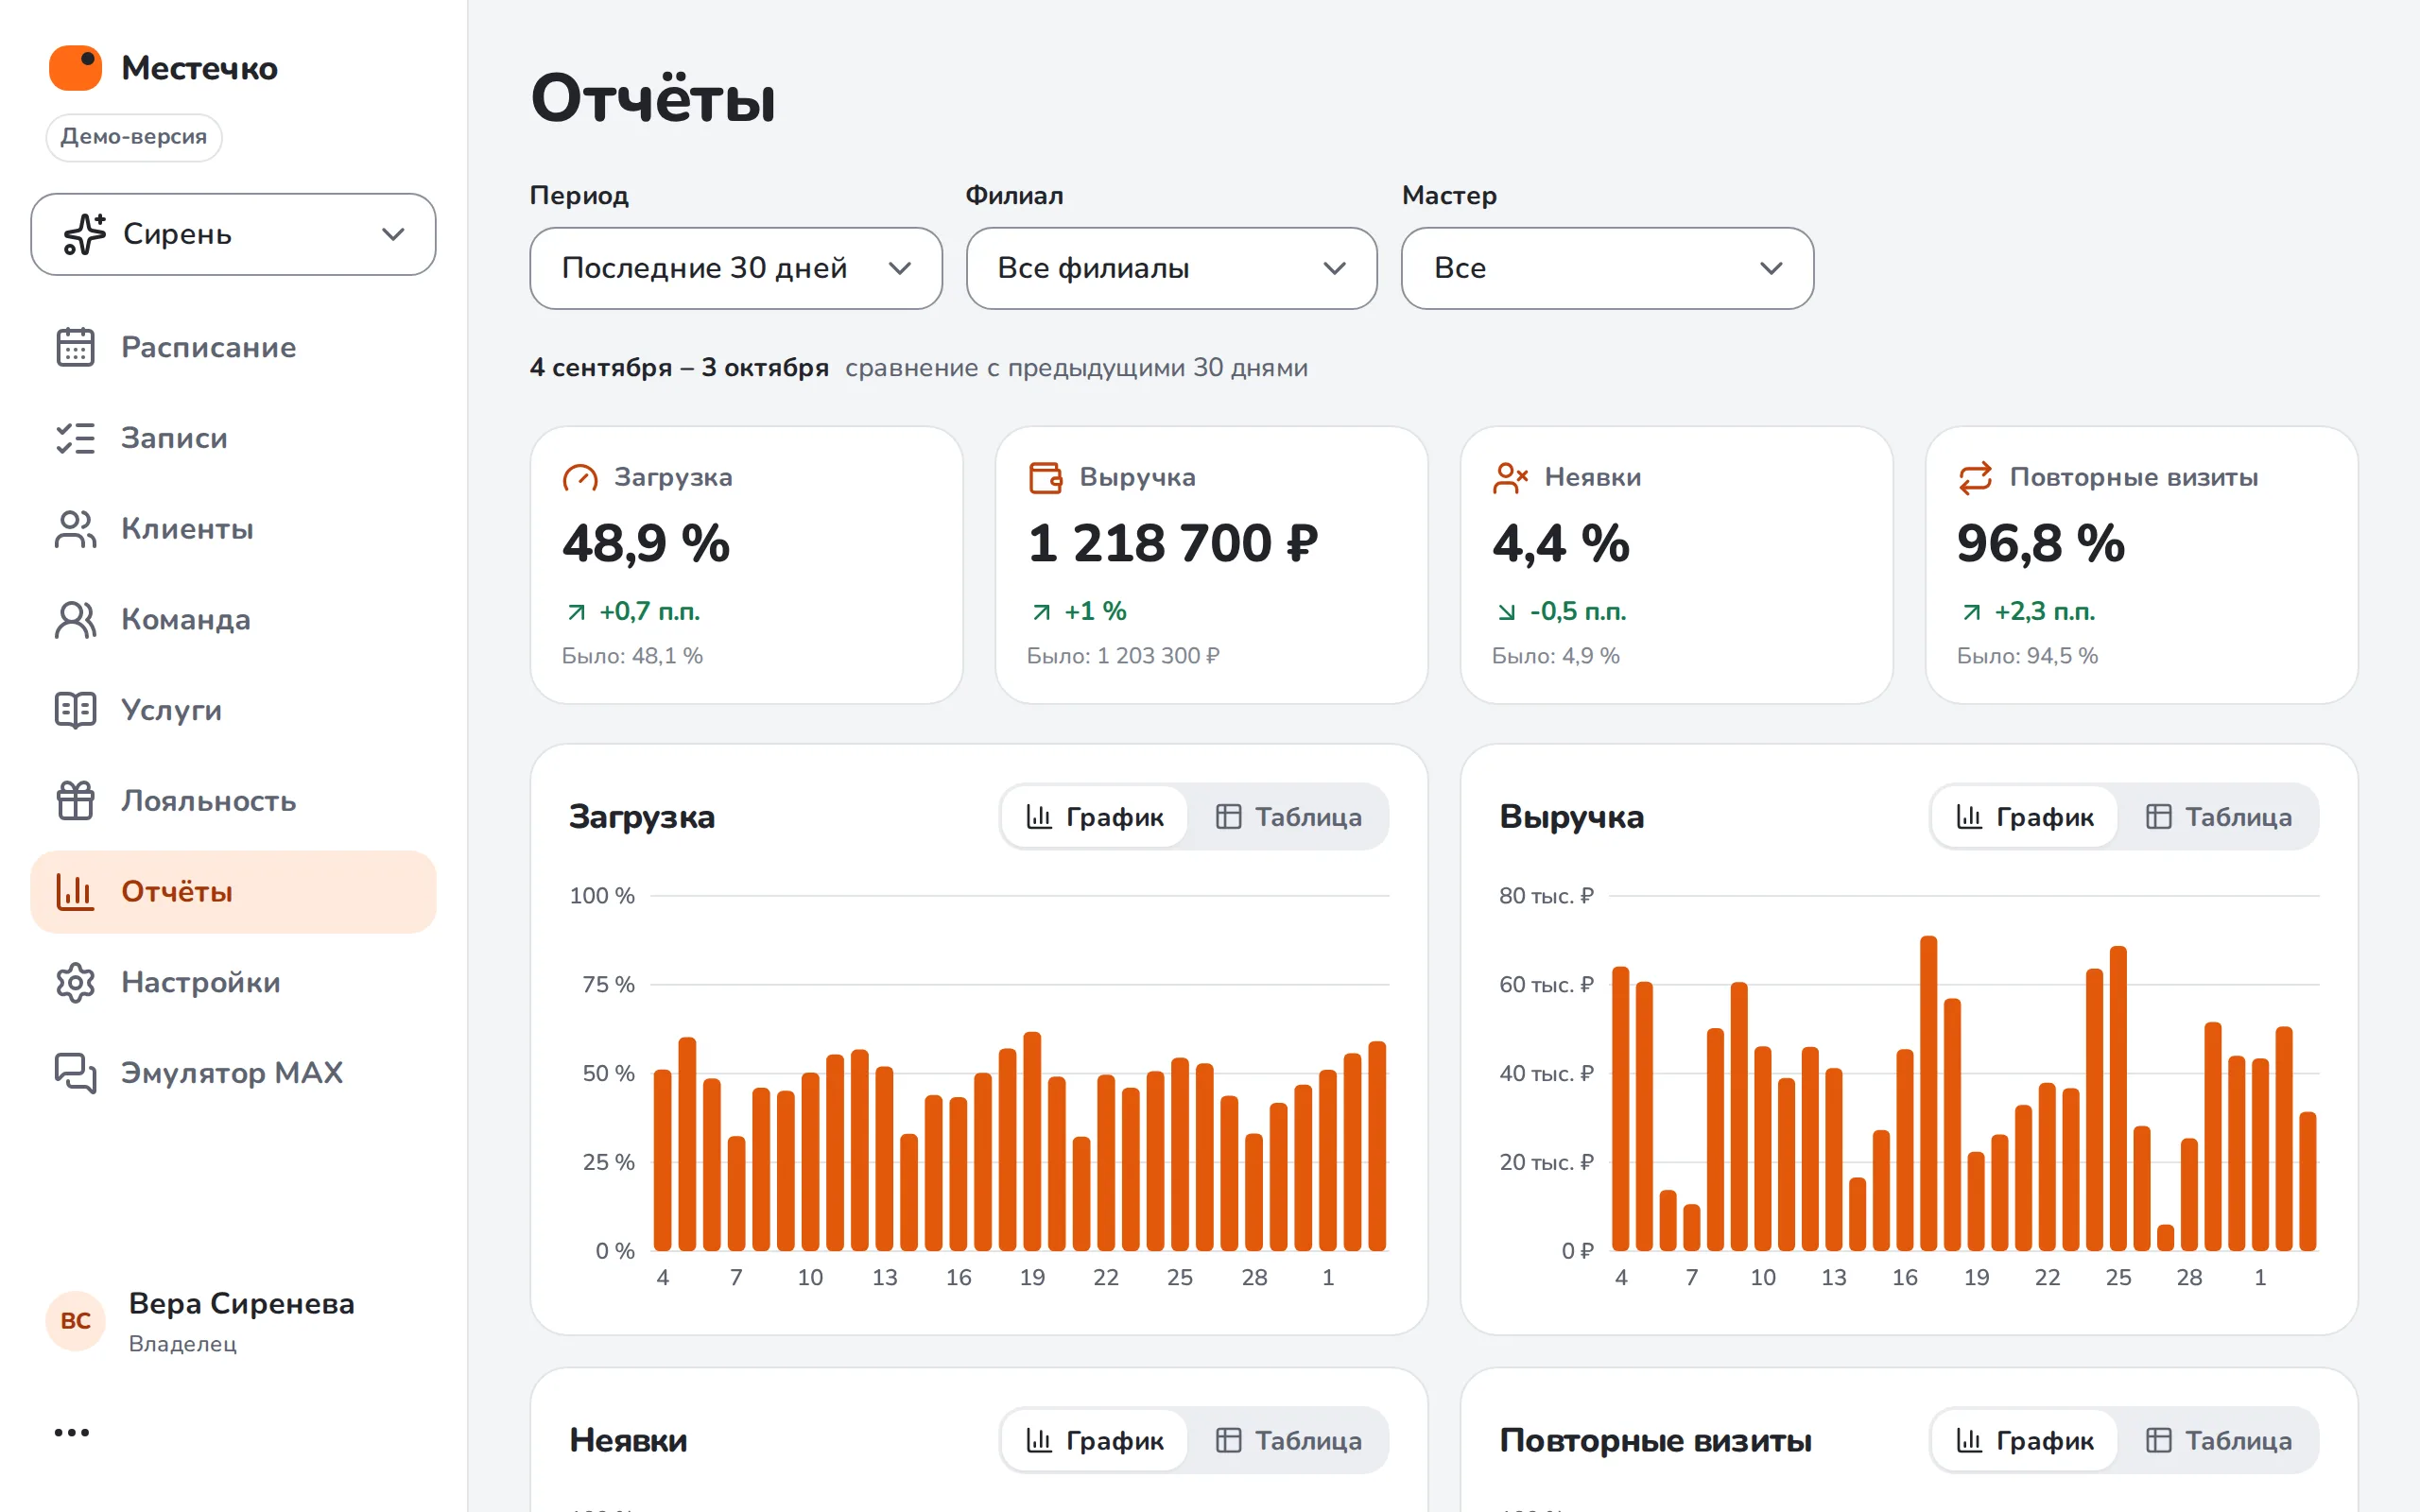Open the Мастер dropdown Все

click(1607, 268)
